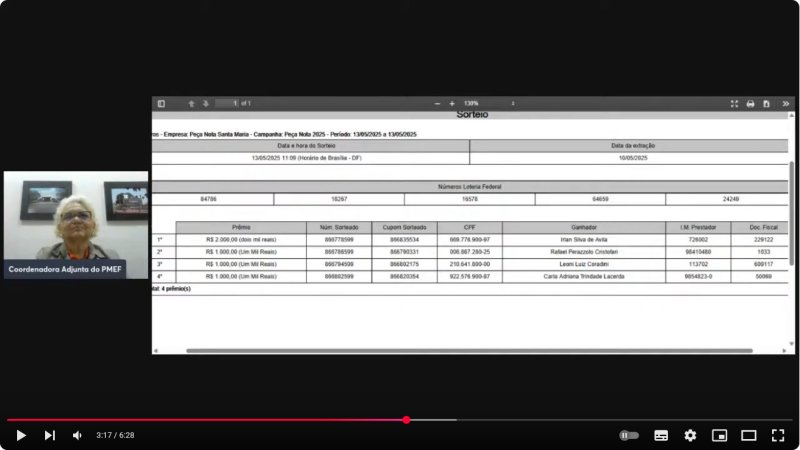Select winner name Rafael Perazzolo Cristofari
The height and width of the screenshot is (450, 800).
(584, 252)
